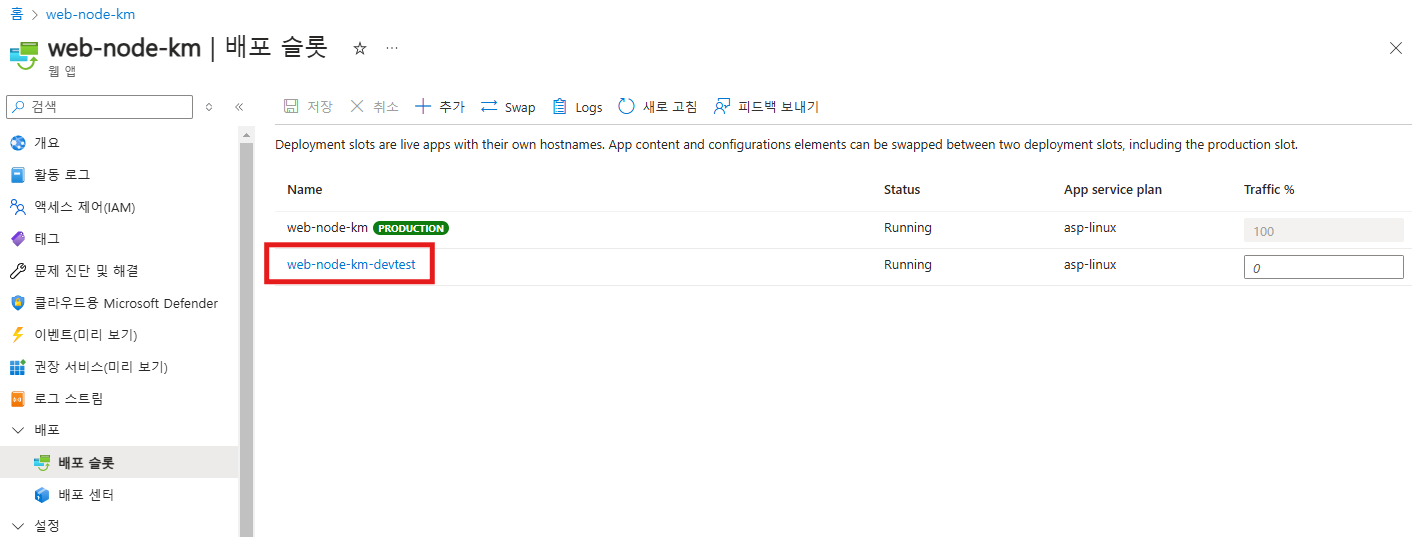Select 배포 슬롯 in sidebar
Viewport: 1428px width, 537px height.
tap(120, 463)
